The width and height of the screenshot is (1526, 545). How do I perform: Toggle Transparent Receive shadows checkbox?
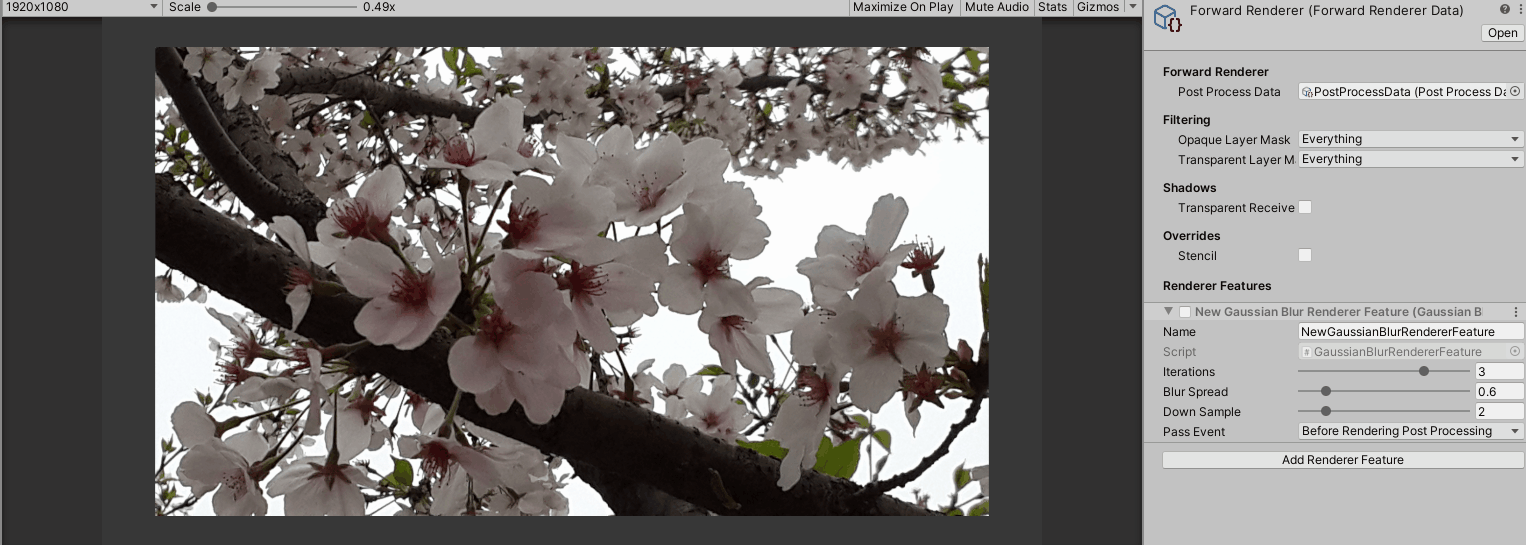(1305, 207)
